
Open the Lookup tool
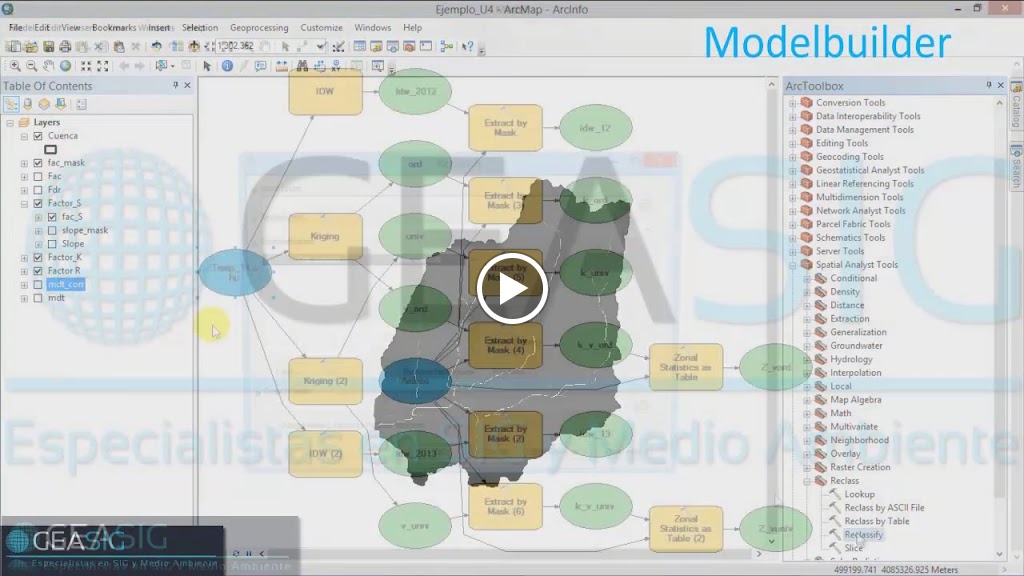[859, 494]
